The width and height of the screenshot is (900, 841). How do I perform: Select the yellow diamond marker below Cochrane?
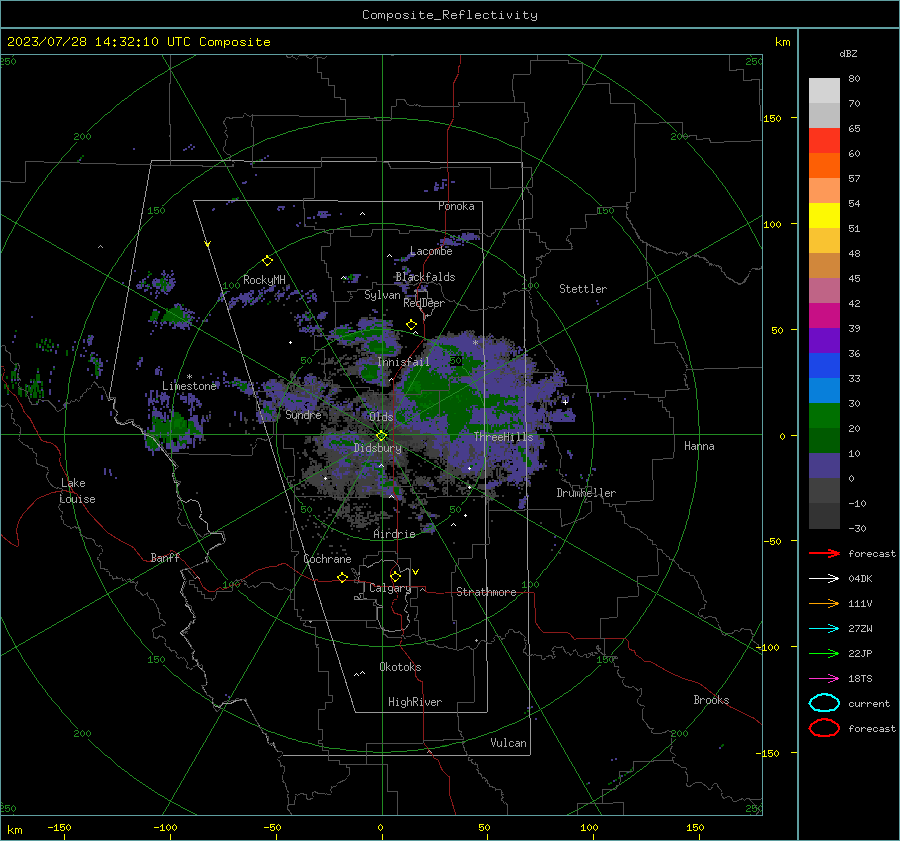point(343,578)
